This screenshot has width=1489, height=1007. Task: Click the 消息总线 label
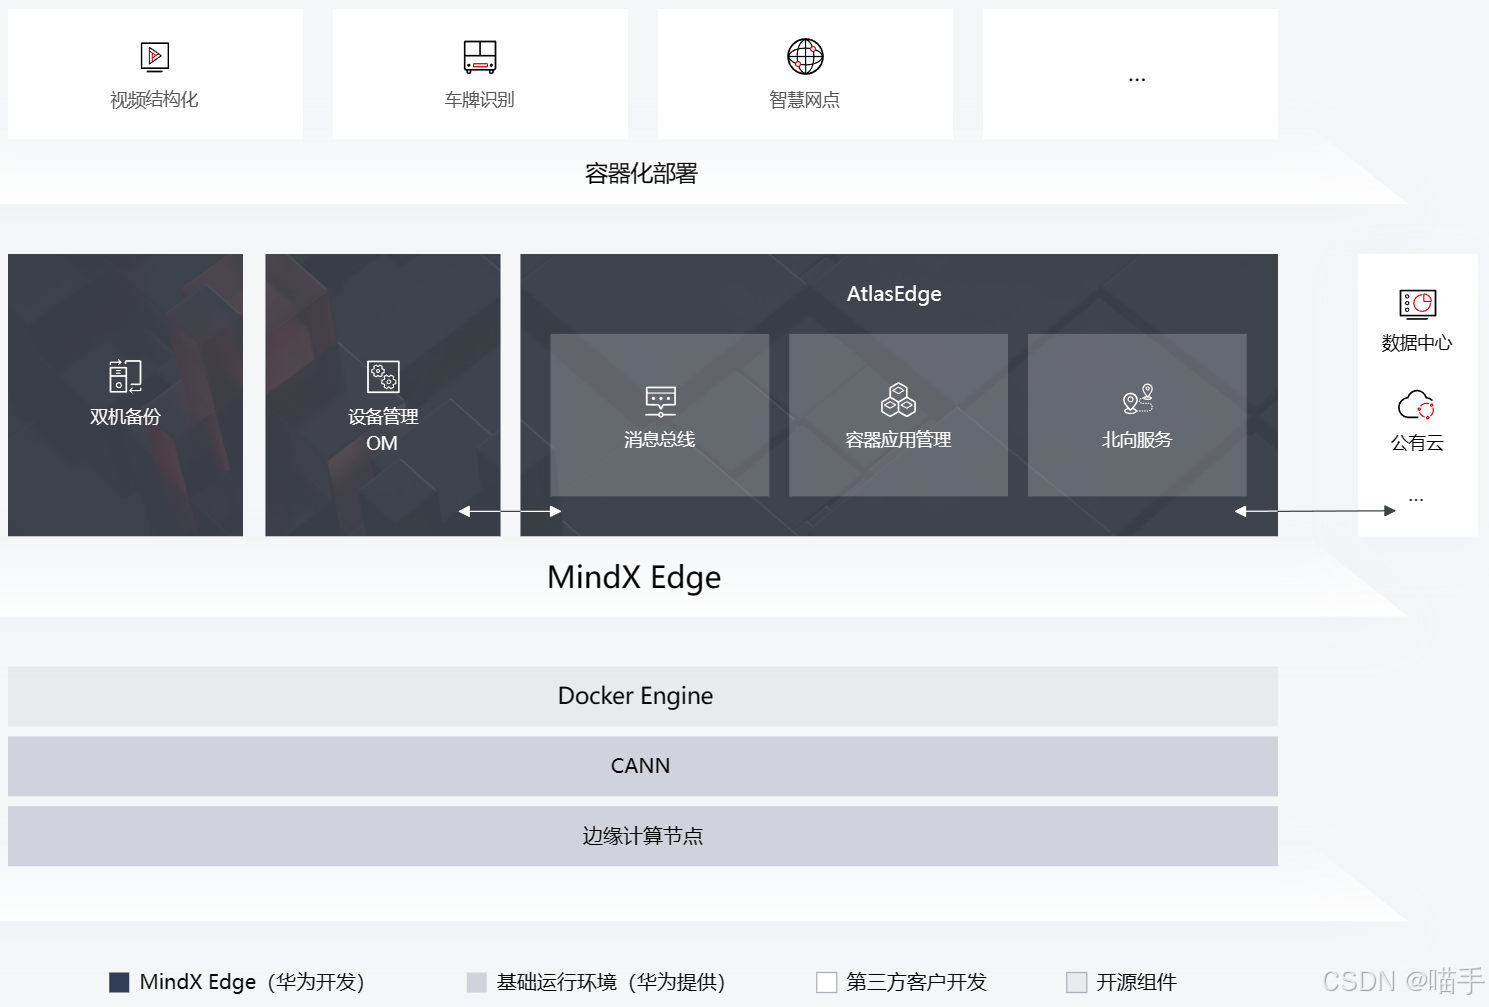coord(659,440)
